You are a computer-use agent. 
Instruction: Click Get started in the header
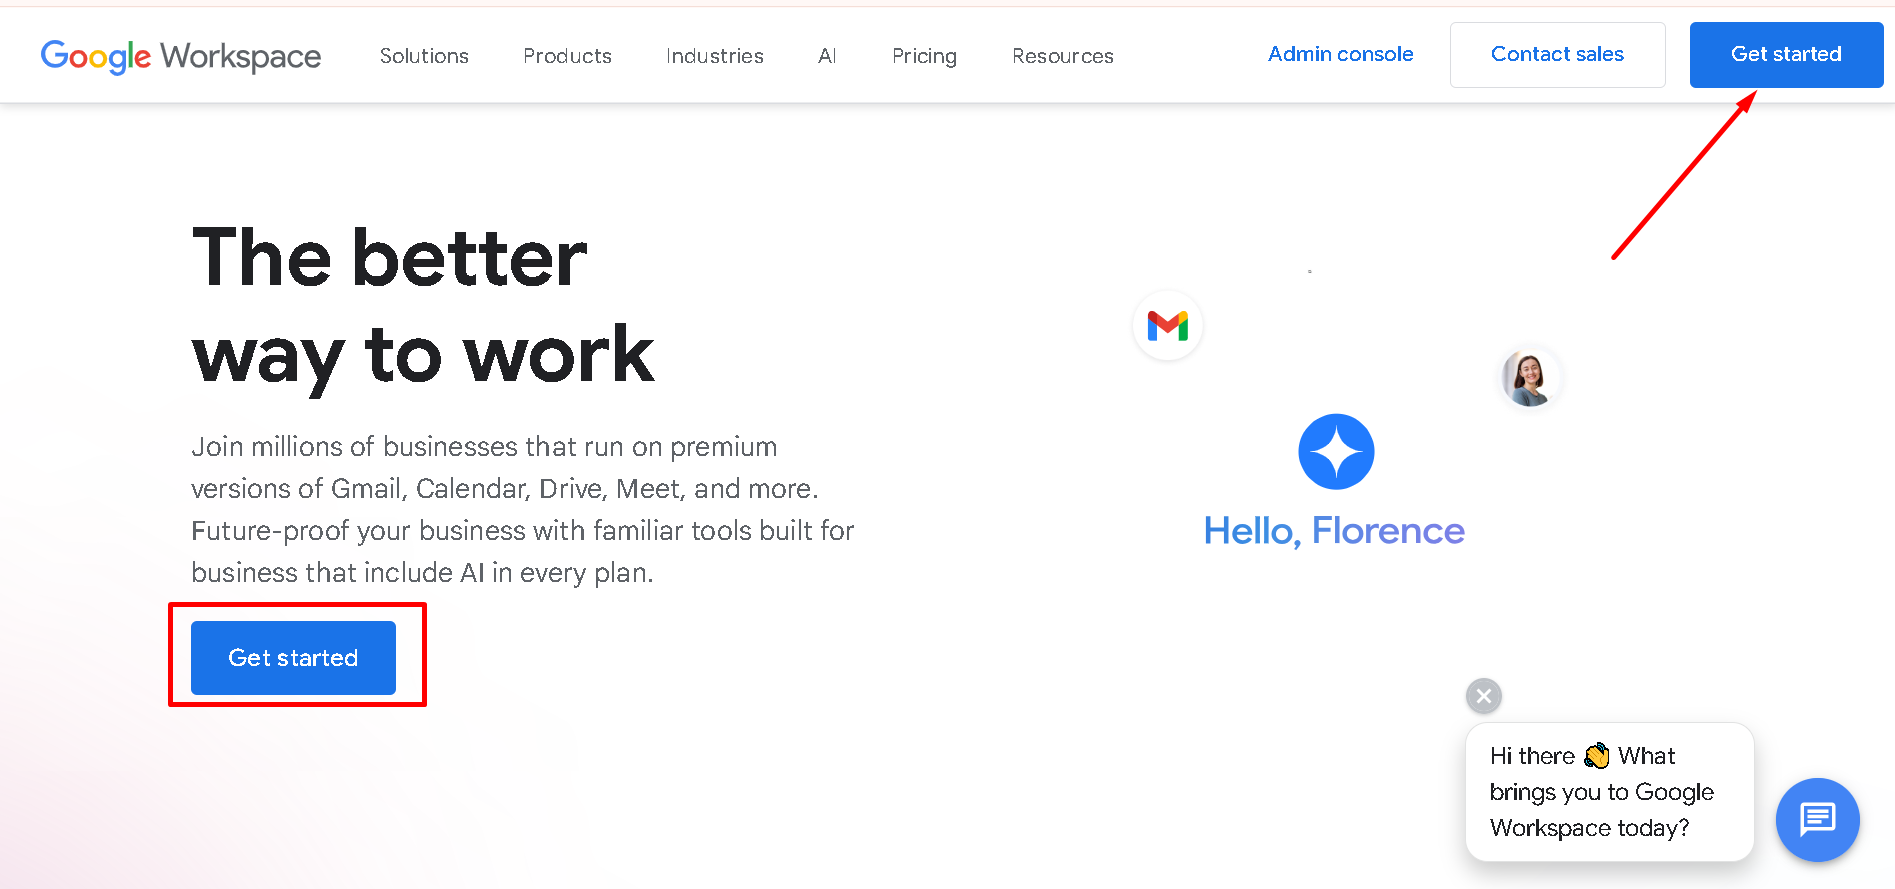point(1786,55)
